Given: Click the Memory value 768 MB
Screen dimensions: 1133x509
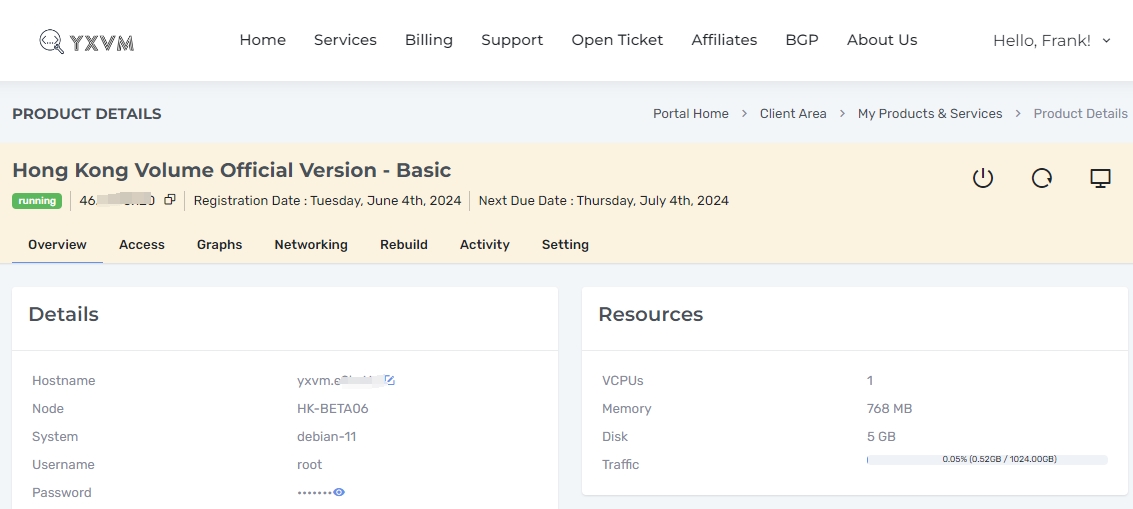Looking at the screenshot, I should point(889,409).
